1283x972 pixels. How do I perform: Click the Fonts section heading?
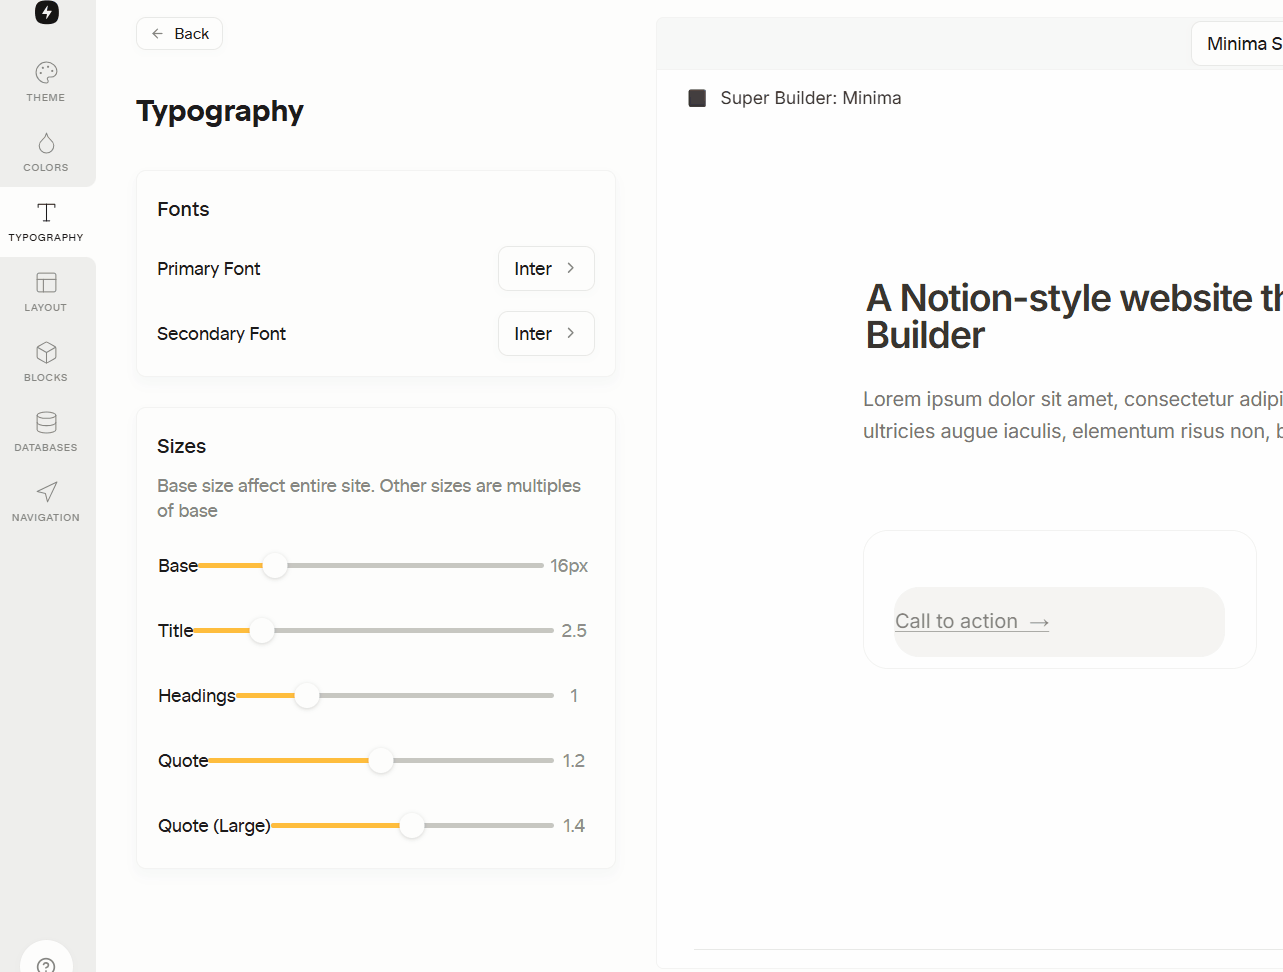pyautogui.click(x=183, y=209)
